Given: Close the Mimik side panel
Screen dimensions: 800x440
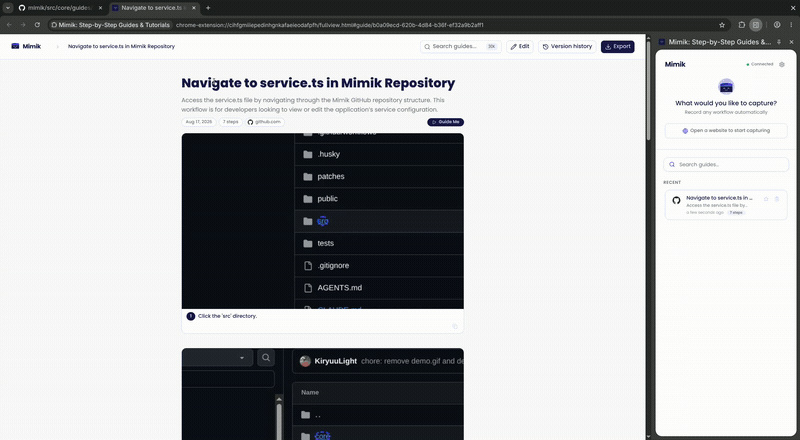Looking at the screenshot, I should point(791,42).
